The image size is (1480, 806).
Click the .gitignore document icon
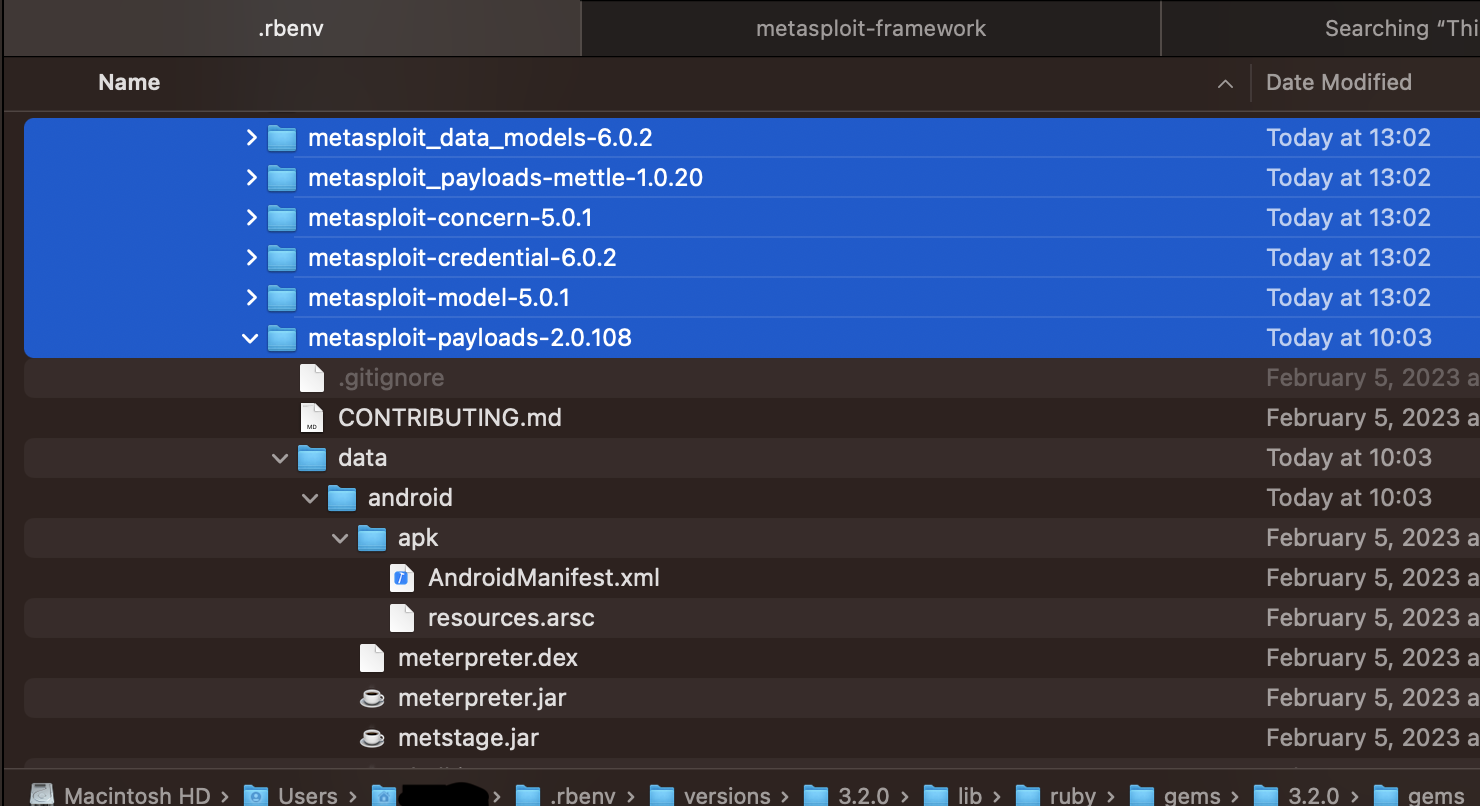[x=312, y=377]
